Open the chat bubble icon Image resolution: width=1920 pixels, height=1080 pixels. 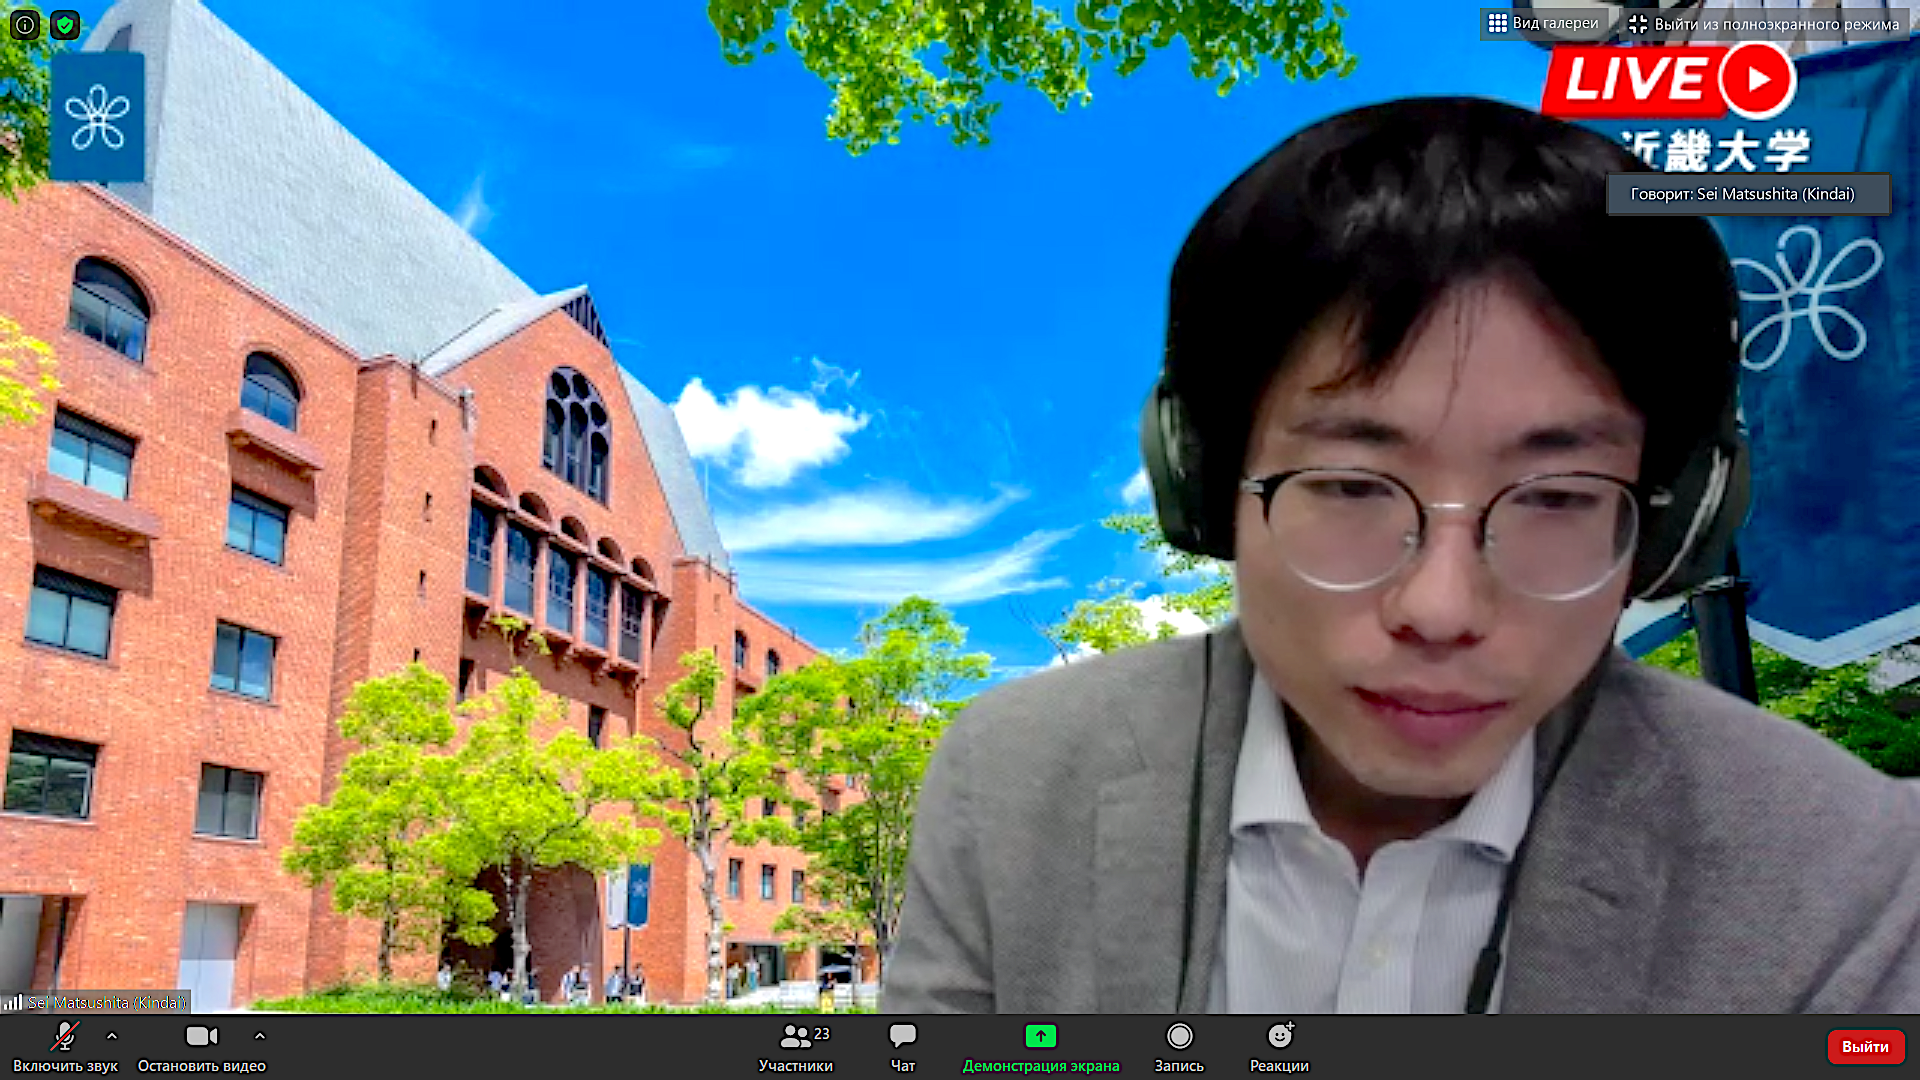coord(902,1036)
